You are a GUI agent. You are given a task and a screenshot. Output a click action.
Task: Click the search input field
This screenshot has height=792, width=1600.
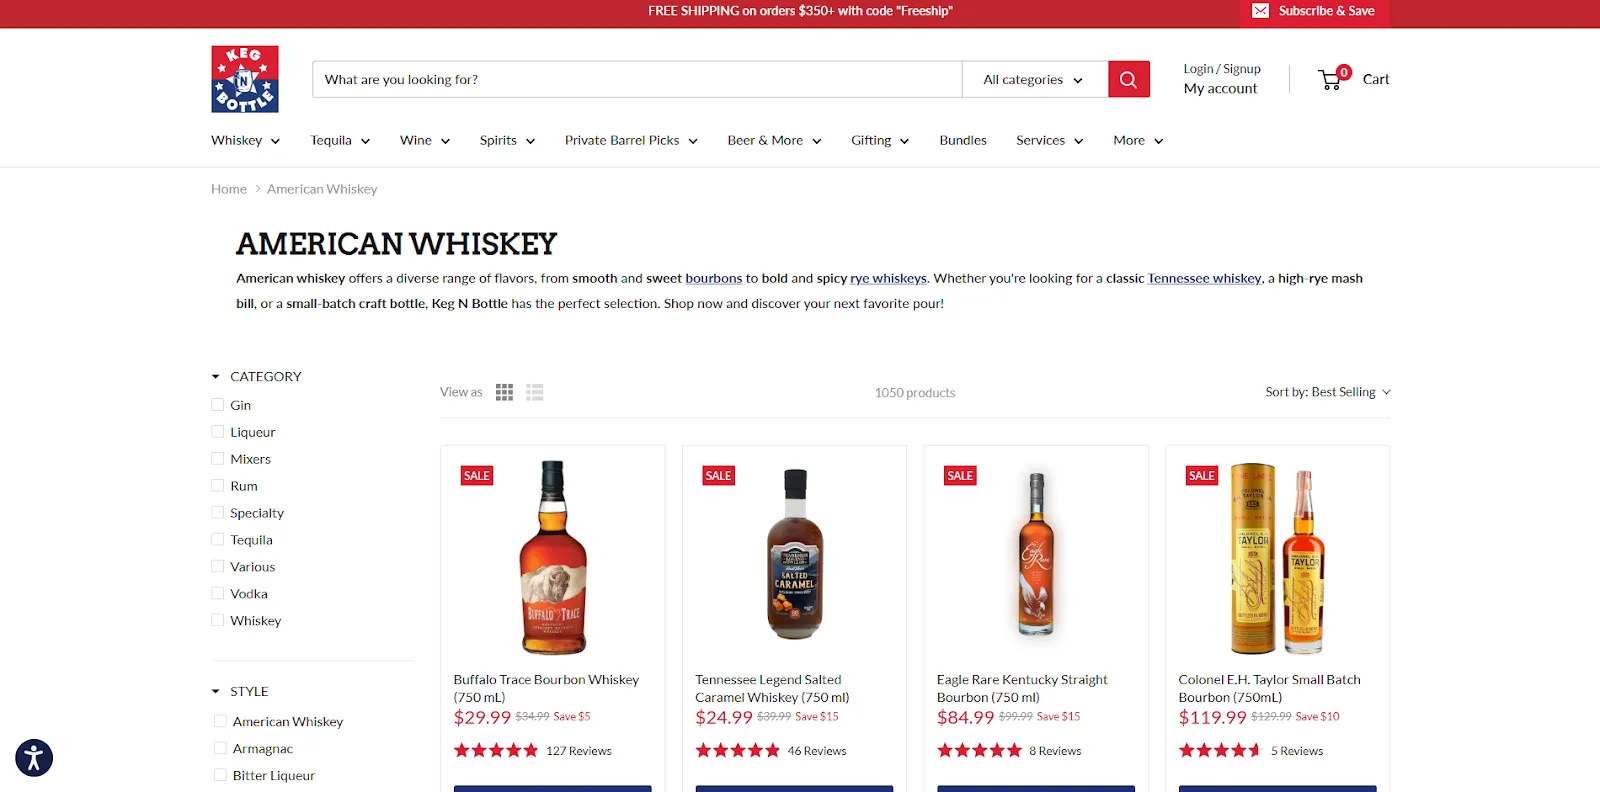(637, 79)
